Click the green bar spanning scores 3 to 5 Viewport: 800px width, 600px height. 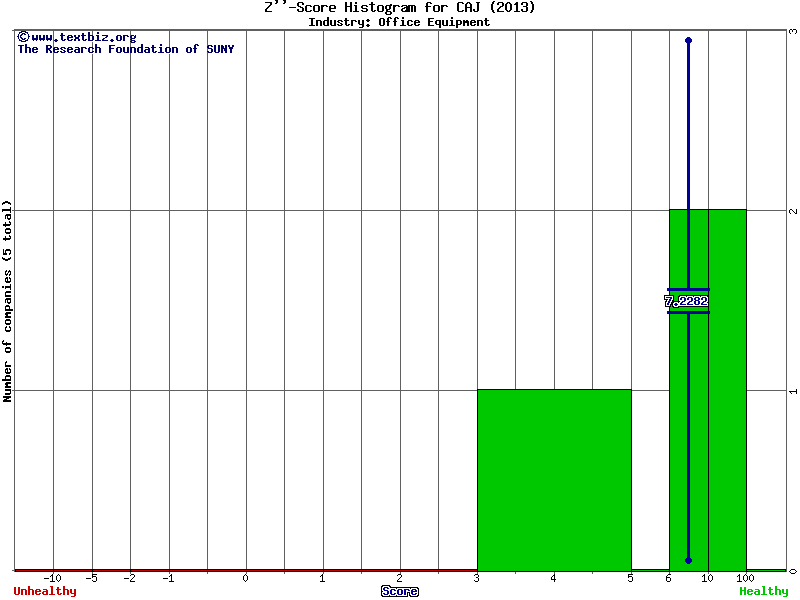click(555, 480)
